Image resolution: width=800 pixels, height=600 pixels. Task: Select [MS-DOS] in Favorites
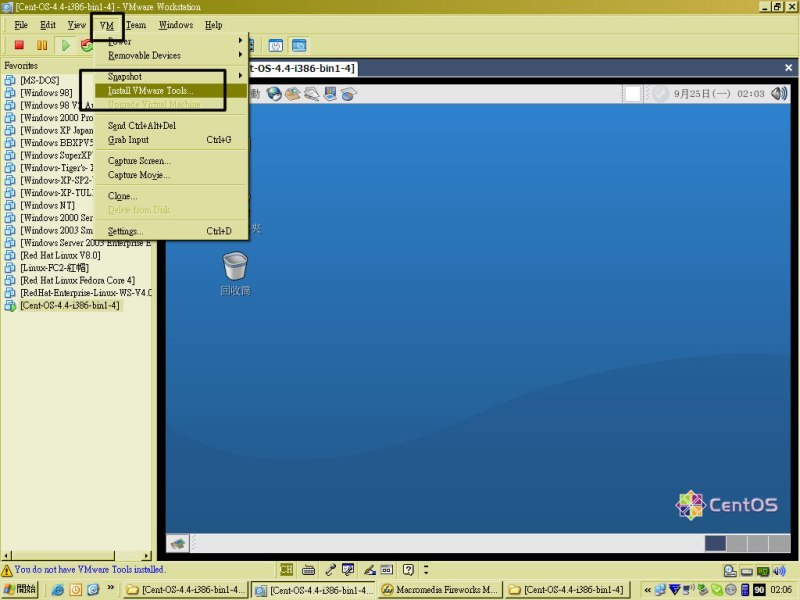(x=39, y=80)
